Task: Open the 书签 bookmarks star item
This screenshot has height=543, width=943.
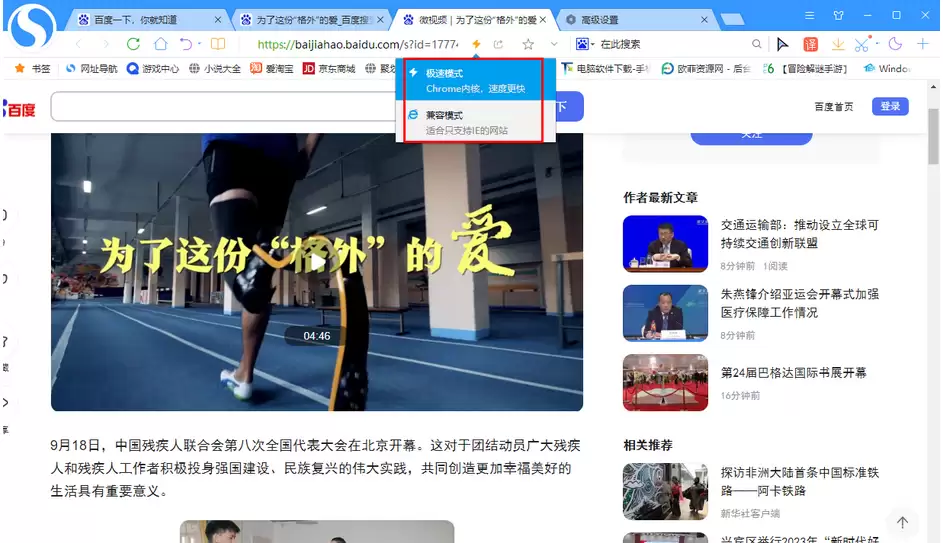Action: [32, 69]
